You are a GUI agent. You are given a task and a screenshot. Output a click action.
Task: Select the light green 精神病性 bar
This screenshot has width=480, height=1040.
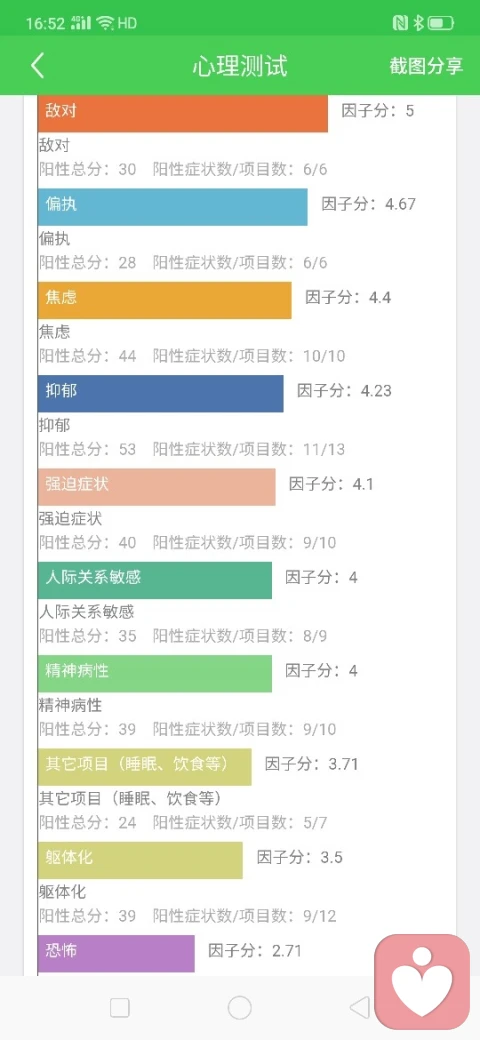point(155,674)
